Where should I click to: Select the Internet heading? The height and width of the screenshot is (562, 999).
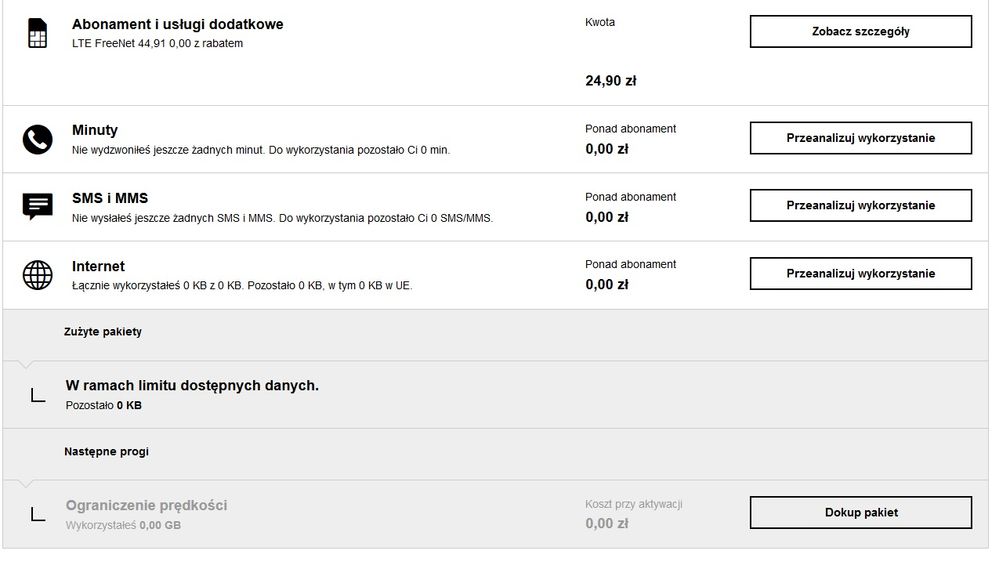[x=98, y=266]
